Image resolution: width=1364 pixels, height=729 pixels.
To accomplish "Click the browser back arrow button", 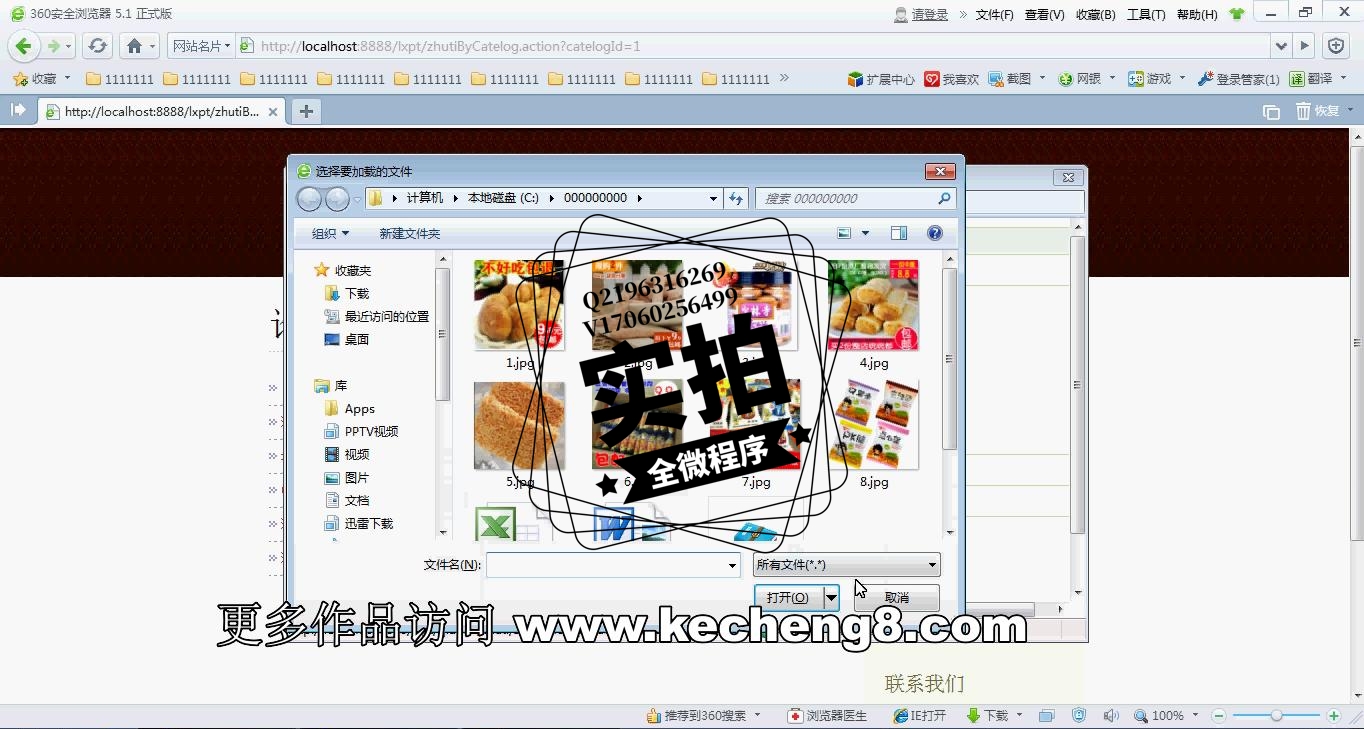I will pos(24,46).
